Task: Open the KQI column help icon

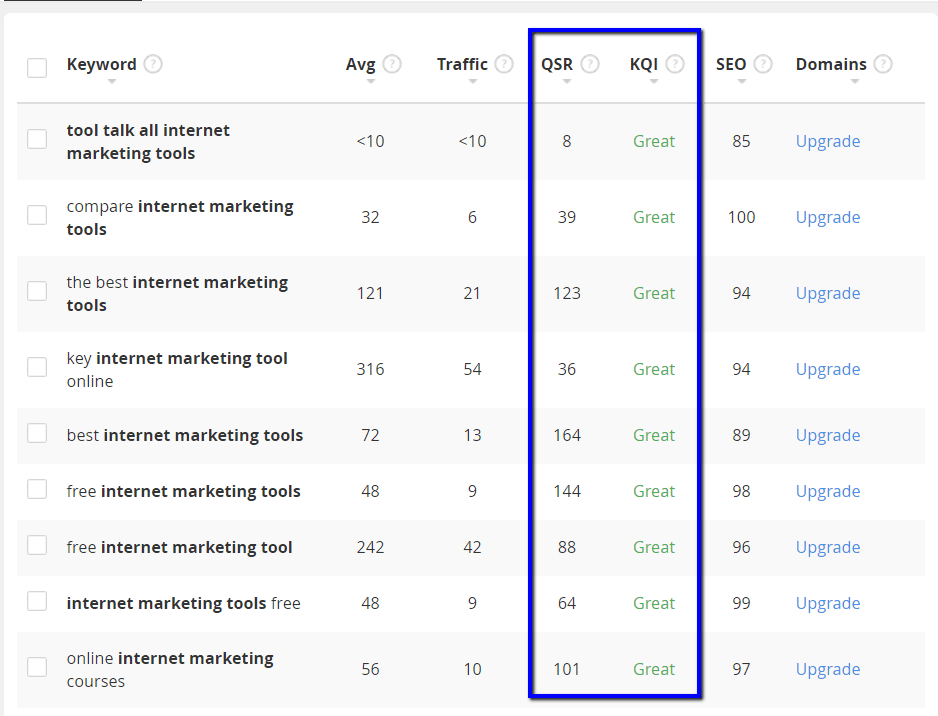Action: [x=675, y=63]
